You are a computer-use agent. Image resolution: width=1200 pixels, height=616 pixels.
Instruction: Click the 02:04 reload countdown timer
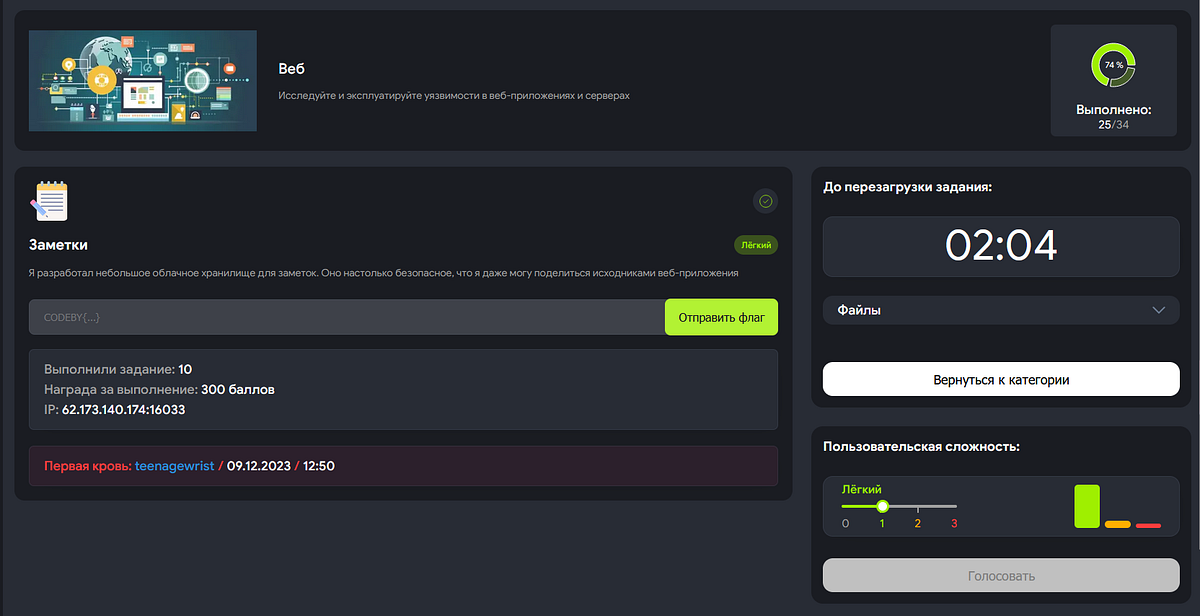[1000, 246]
